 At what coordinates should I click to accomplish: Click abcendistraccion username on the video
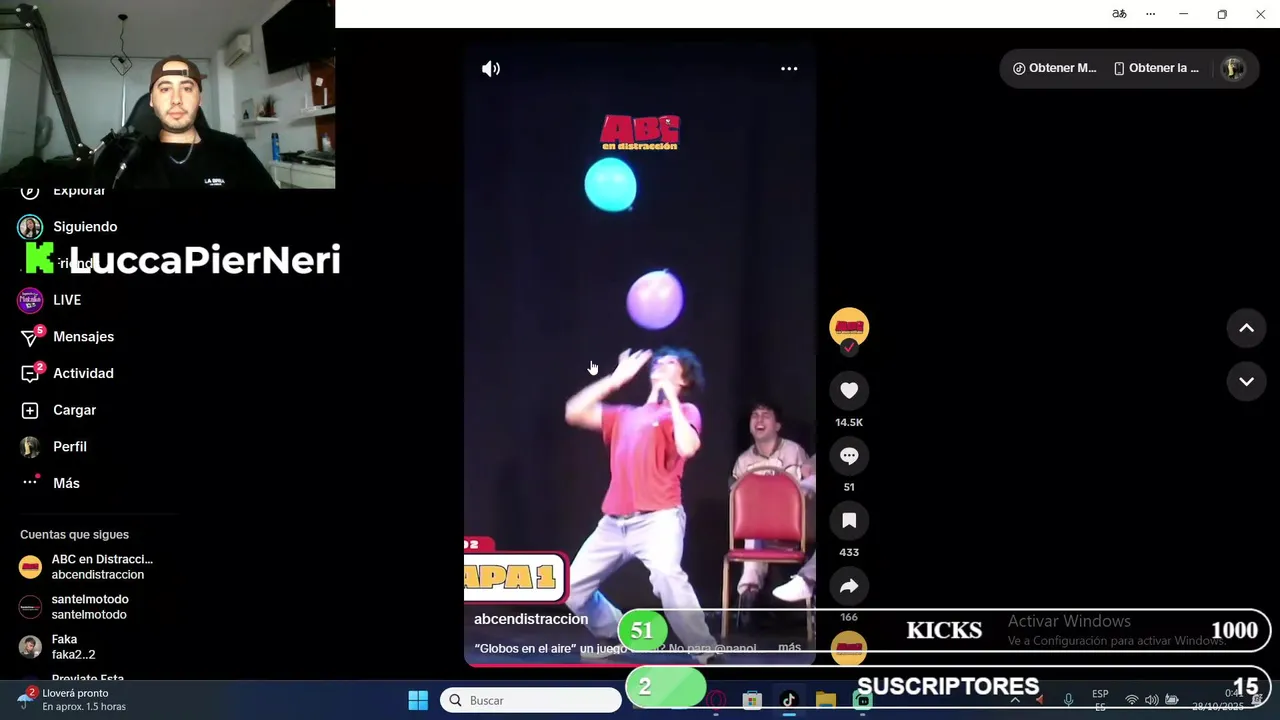[531, 619]
